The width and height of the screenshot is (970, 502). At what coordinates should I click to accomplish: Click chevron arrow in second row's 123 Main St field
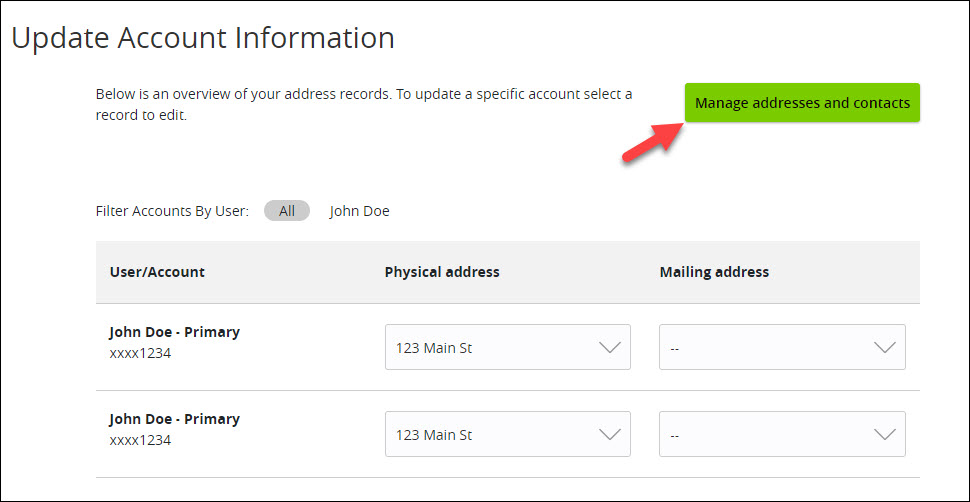click(610, 435)
